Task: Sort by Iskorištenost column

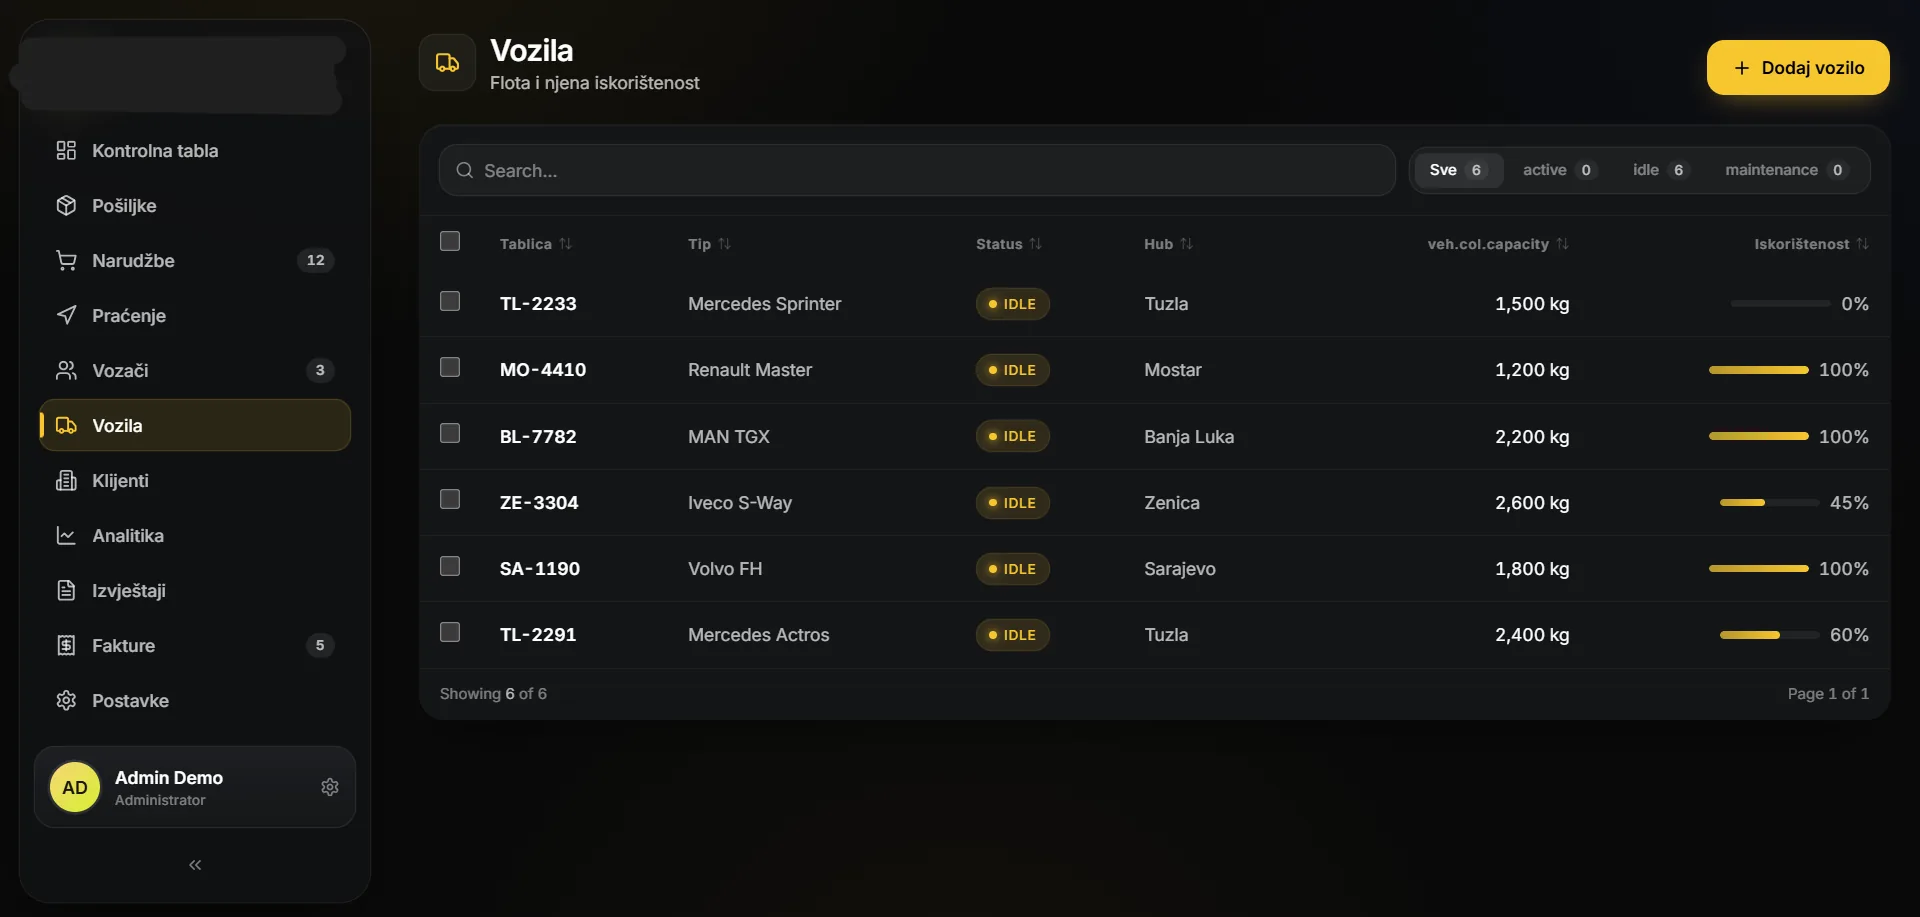Action: click(1811, 244)
